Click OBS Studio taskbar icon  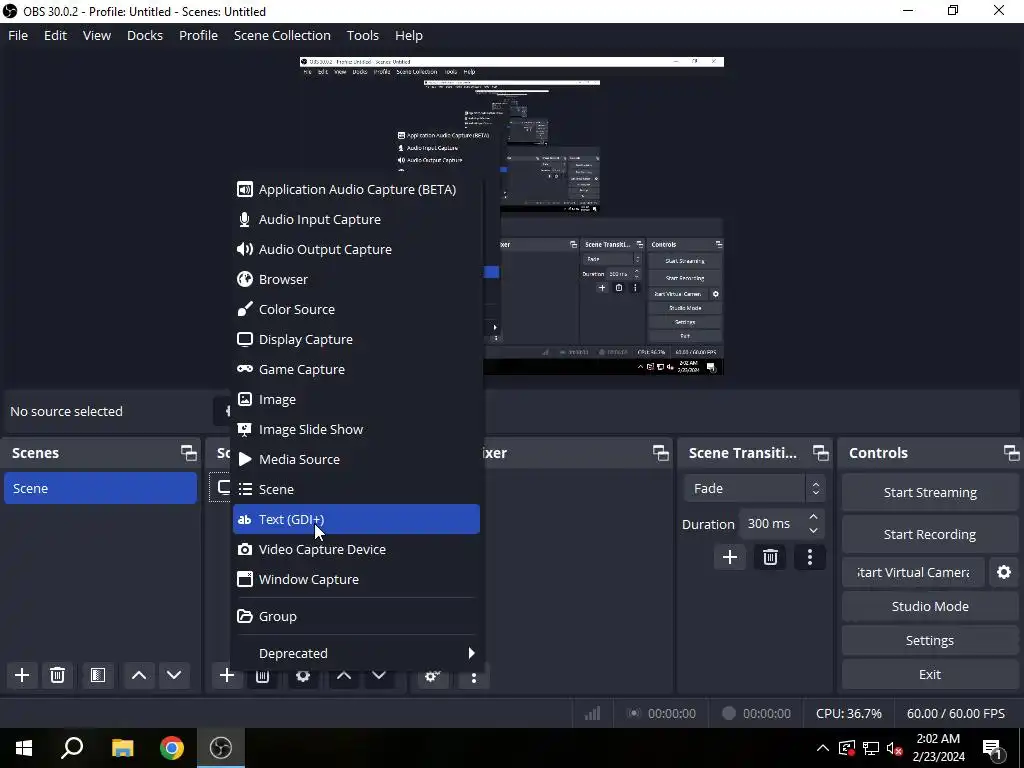(221, 748)
